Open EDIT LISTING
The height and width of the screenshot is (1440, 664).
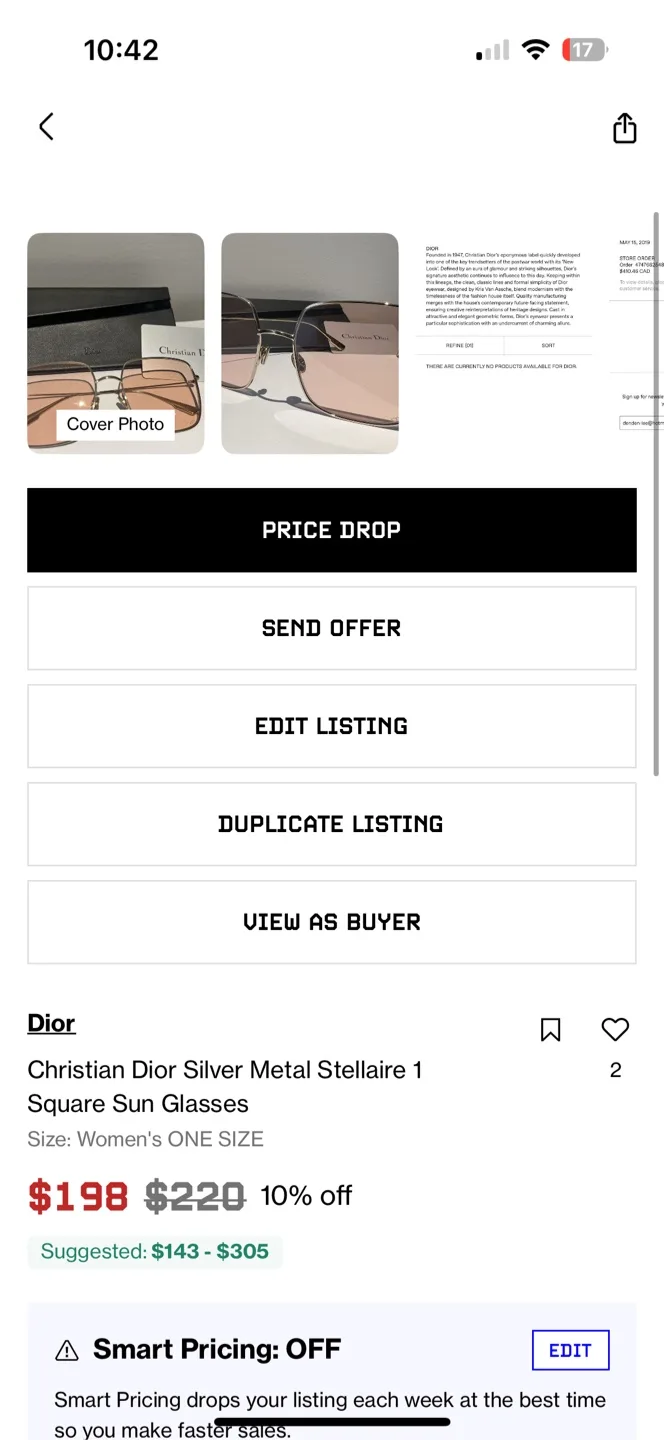pyautogui.click(x=331, y=726)
